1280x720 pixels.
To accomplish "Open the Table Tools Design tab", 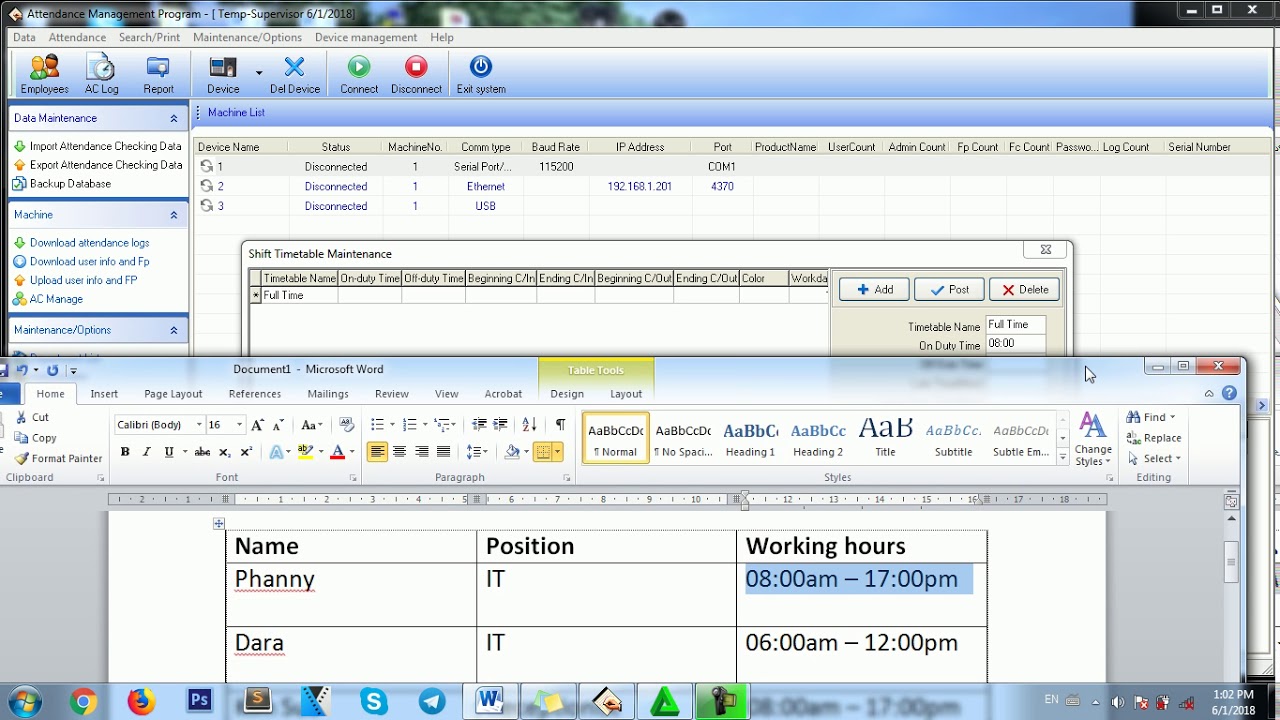I will pos(567,394).
